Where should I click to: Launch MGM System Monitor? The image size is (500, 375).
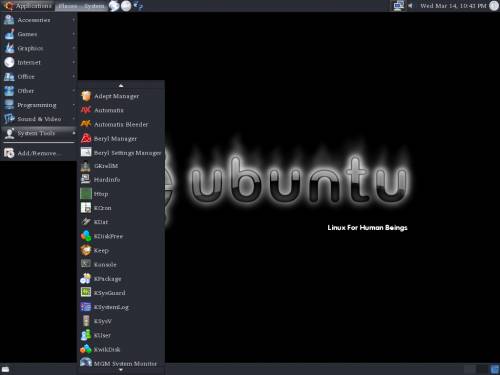click(x=121, y=363)
